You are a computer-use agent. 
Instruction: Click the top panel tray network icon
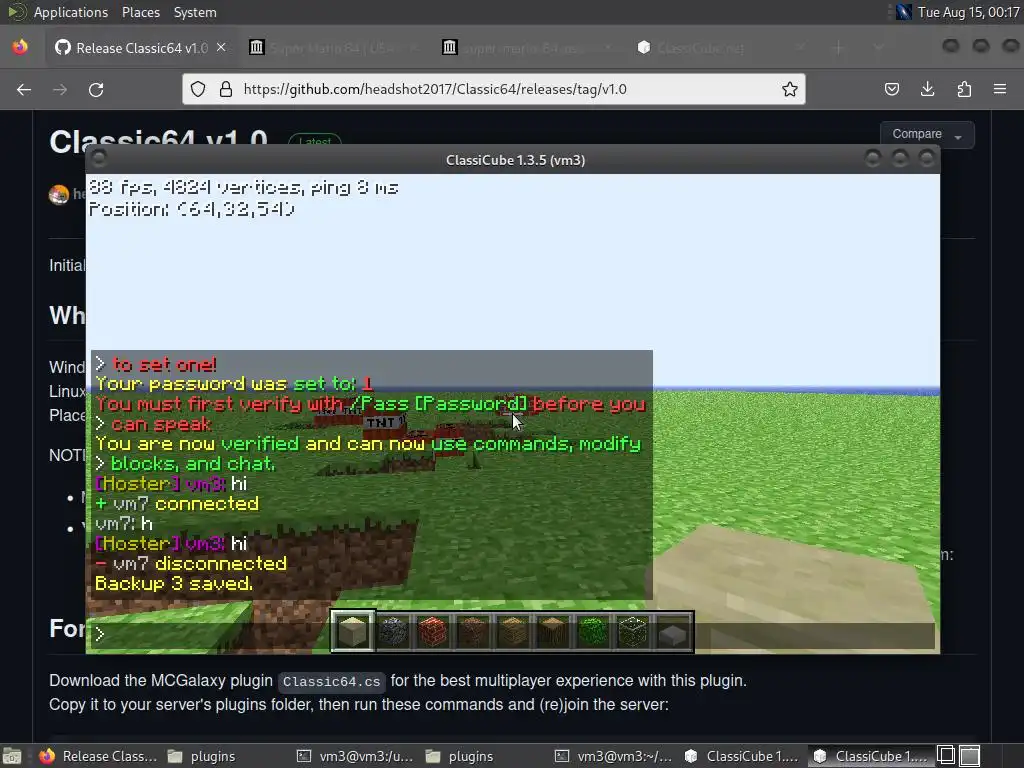click(x=903, y=12)
